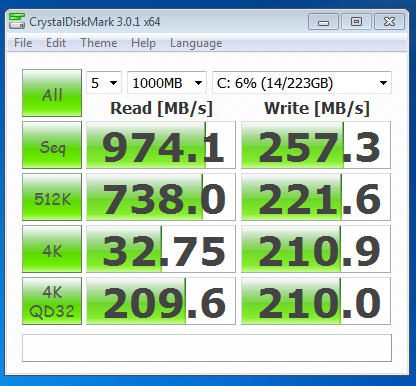Minimize the CrystalDiskMark window
The width and height of the screenshot is (416, 386).
(323, 22)
